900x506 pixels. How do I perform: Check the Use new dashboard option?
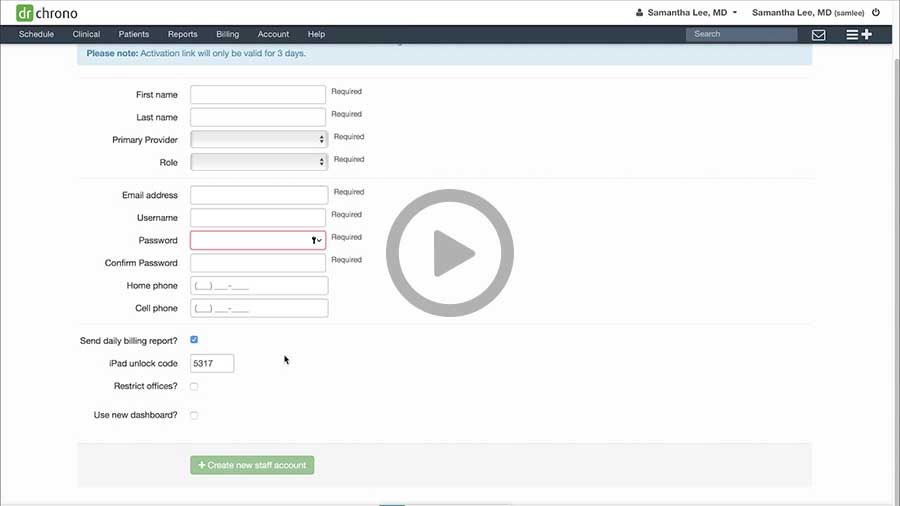pos(194,415)
